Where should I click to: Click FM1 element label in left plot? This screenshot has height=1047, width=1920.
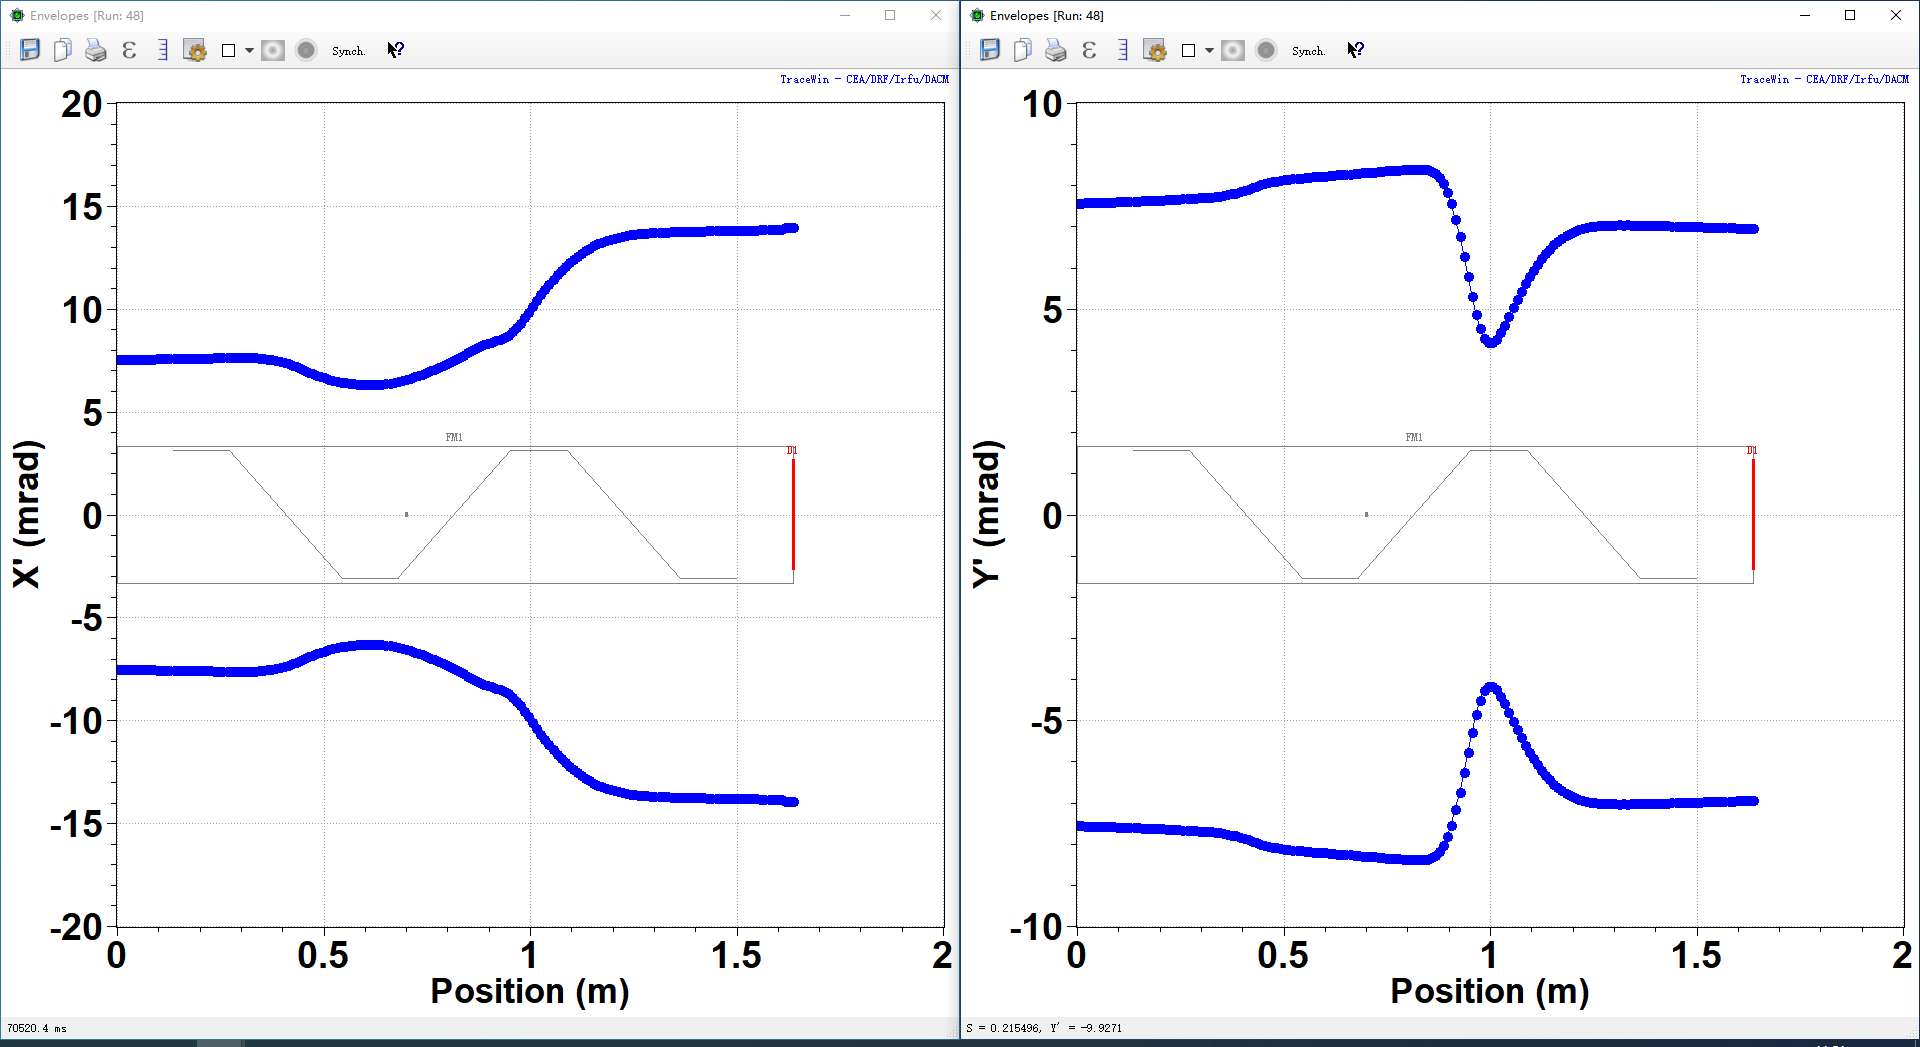coord(454,437)
